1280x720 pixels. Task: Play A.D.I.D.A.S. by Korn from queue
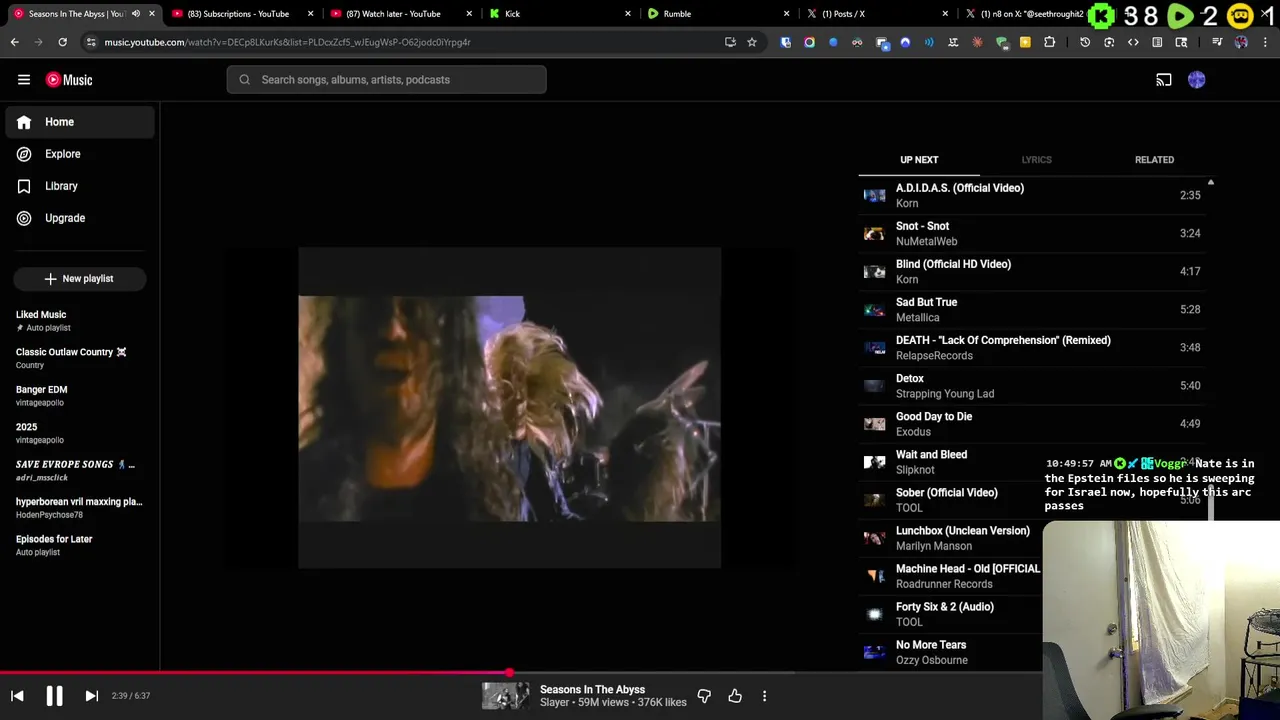tap(1033, 195)
